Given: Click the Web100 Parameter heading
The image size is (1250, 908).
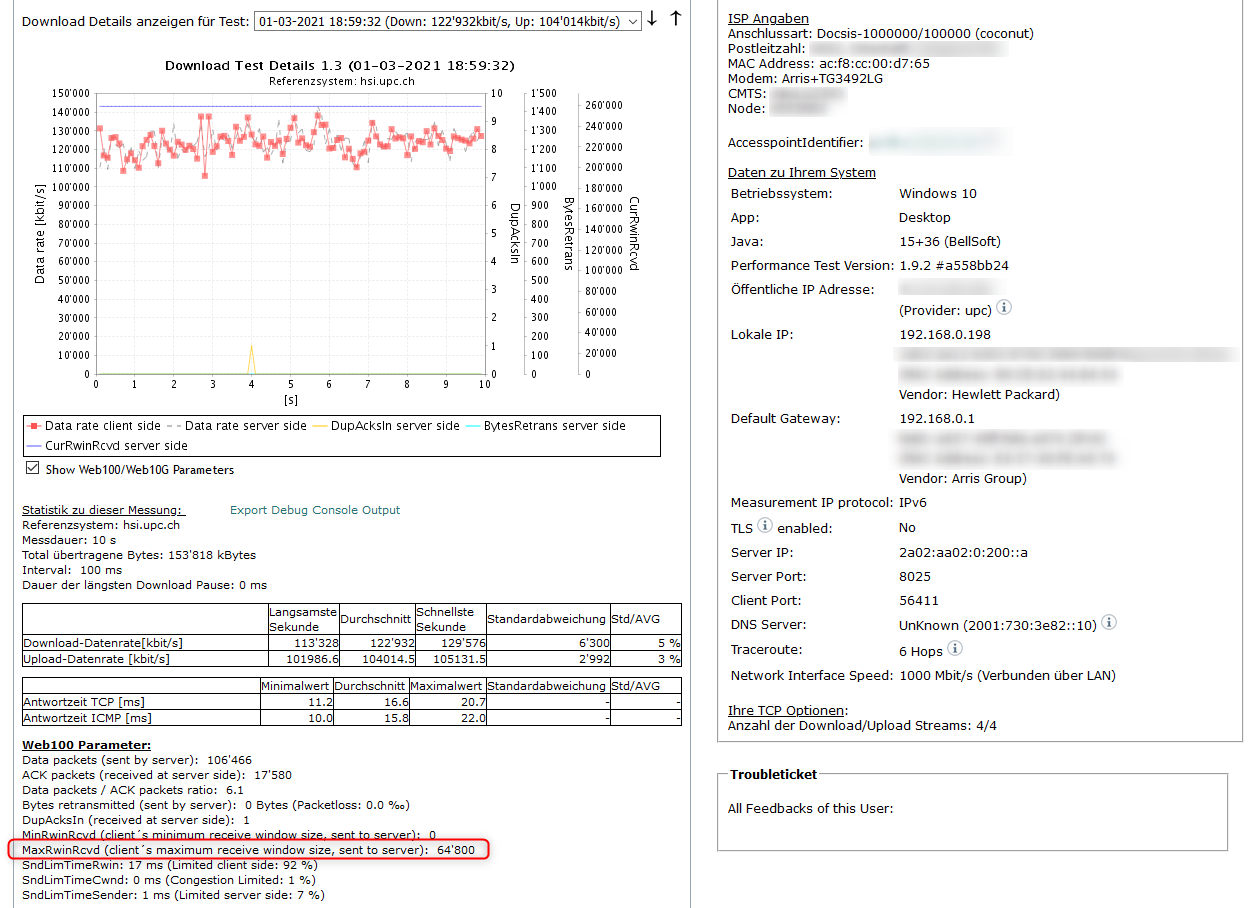Looking at the screenshot, I should [x=86, y=745].
